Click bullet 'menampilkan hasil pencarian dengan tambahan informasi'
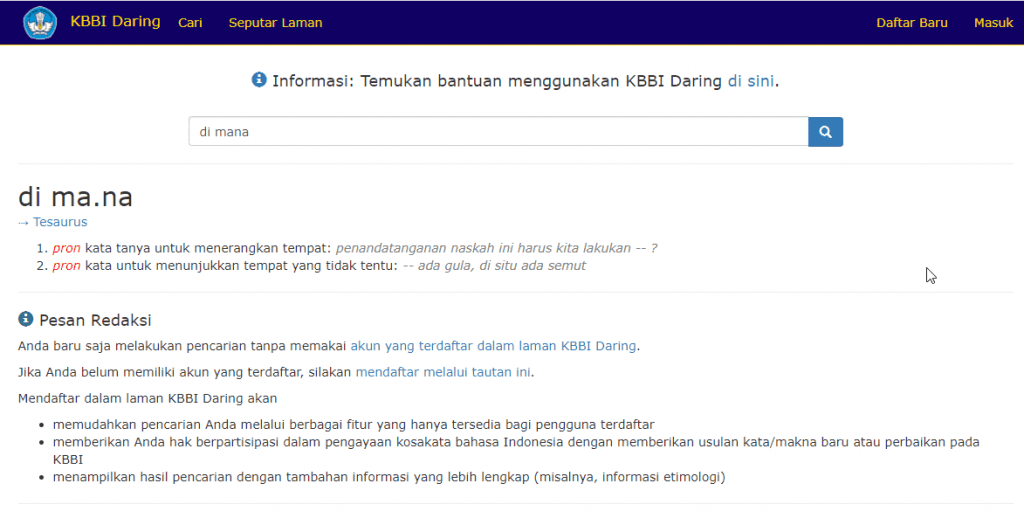 click(x=389, y=477)
